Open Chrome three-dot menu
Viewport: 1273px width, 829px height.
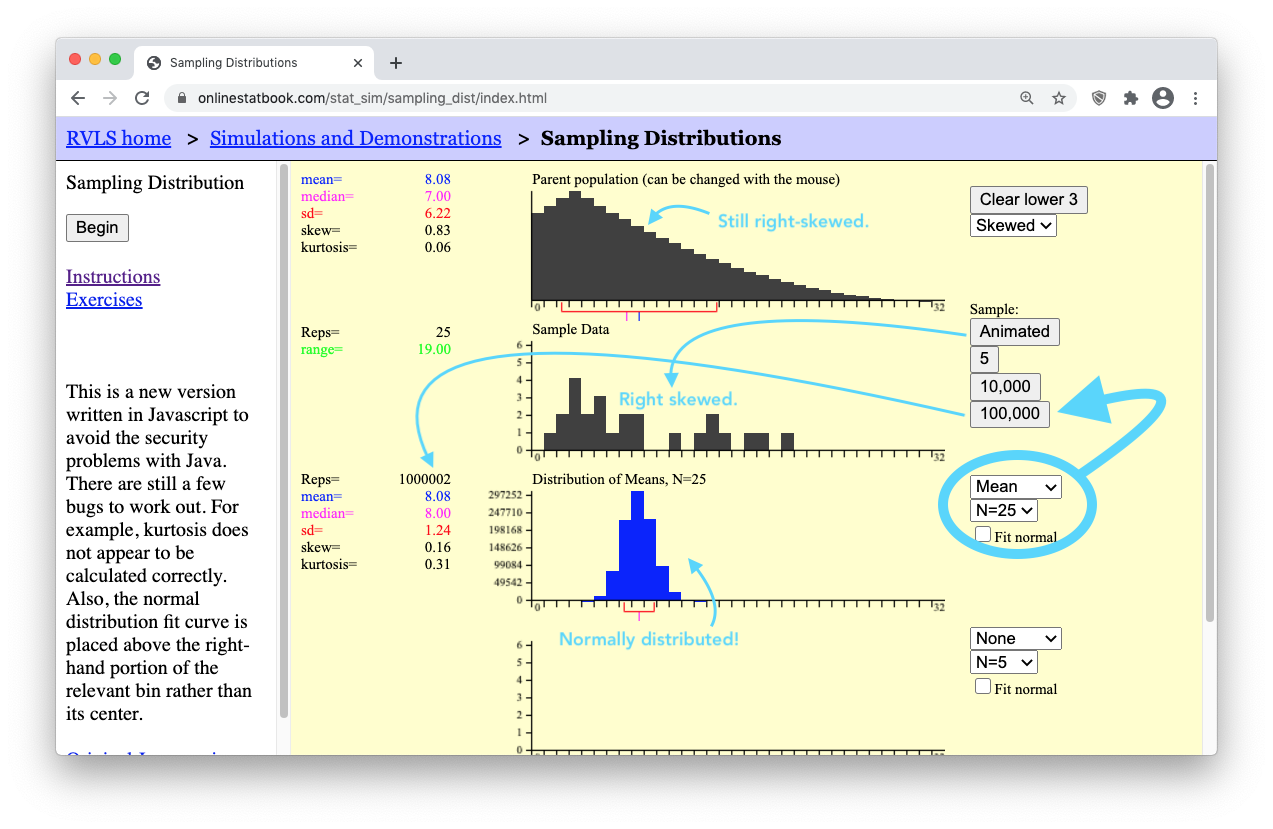(x=1195, y=98)
